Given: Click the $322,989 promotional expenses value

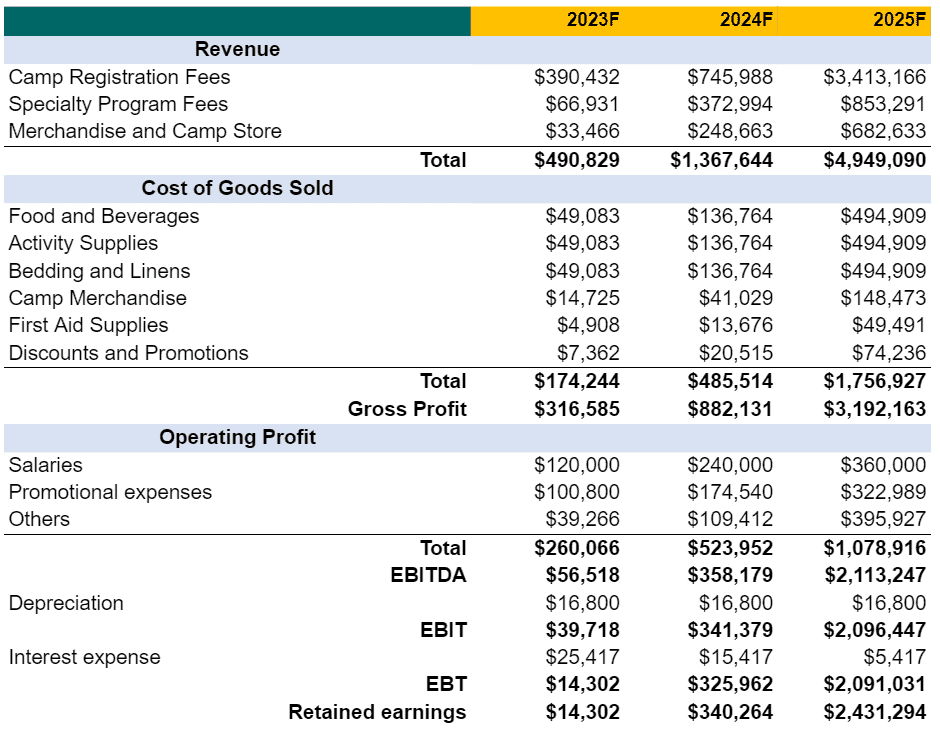Looking at the screenshot, I should 883,492.
